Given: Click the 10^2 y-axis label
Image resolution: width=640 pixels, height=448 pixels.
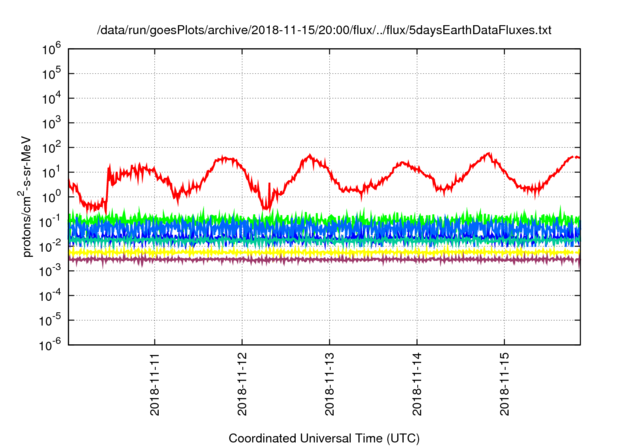Looking at the screenshot, I should click(51, 148).
